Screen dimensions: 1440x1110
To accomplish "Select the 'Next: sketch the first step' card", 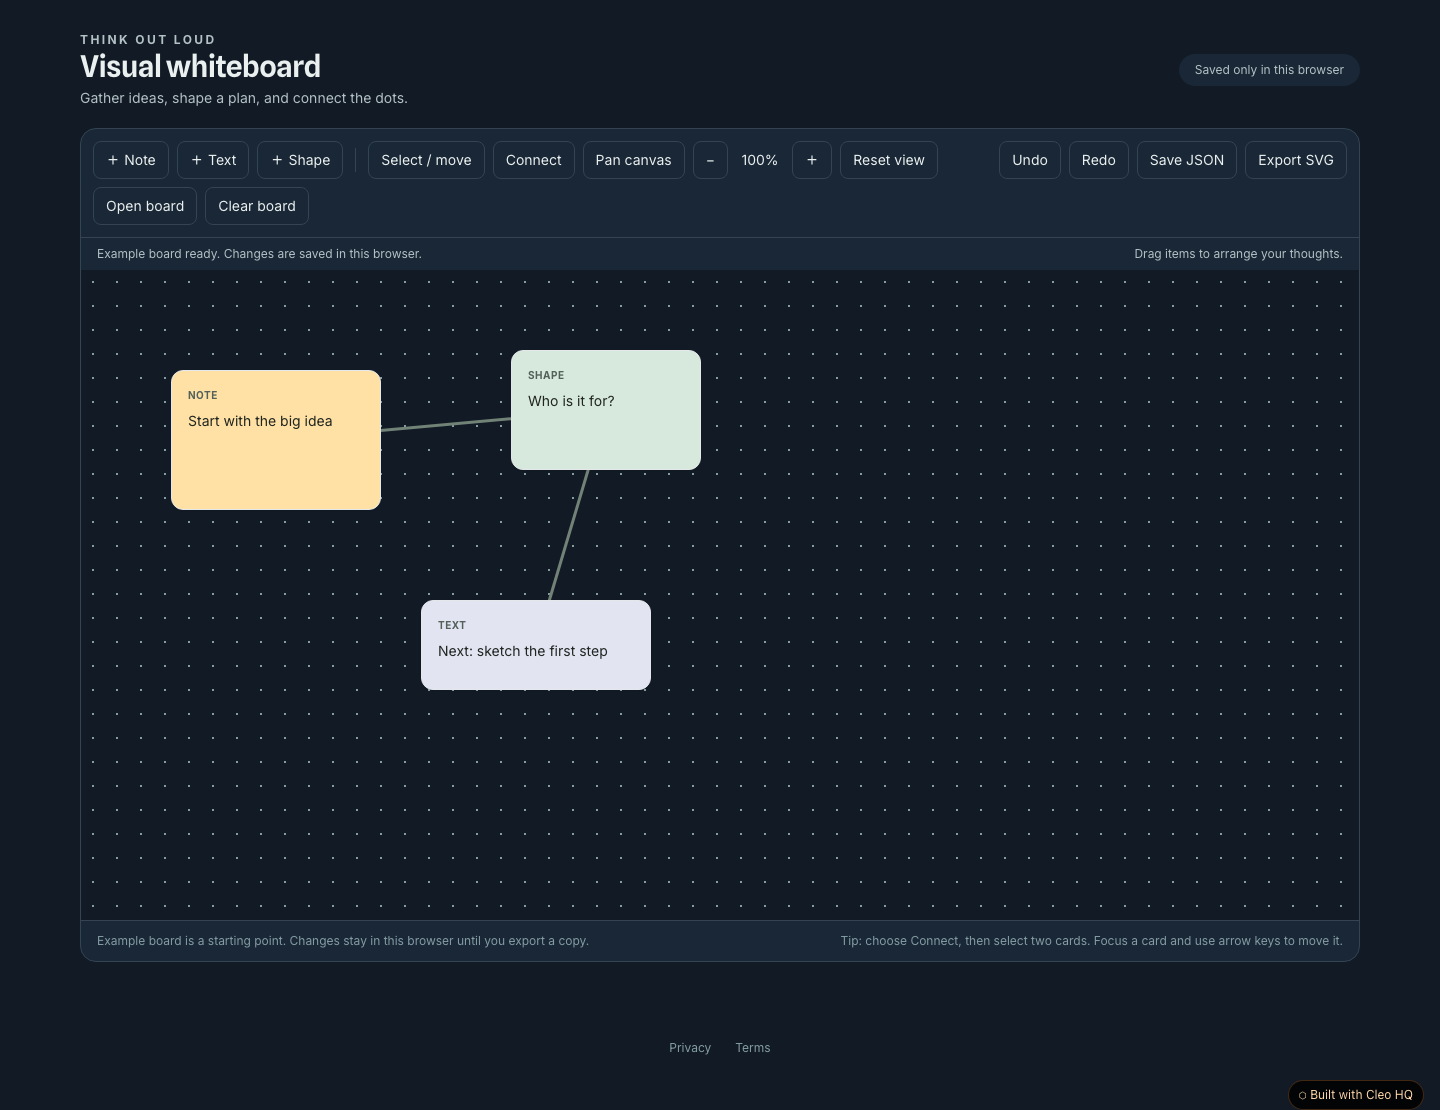I will click(x=536, y=645).
